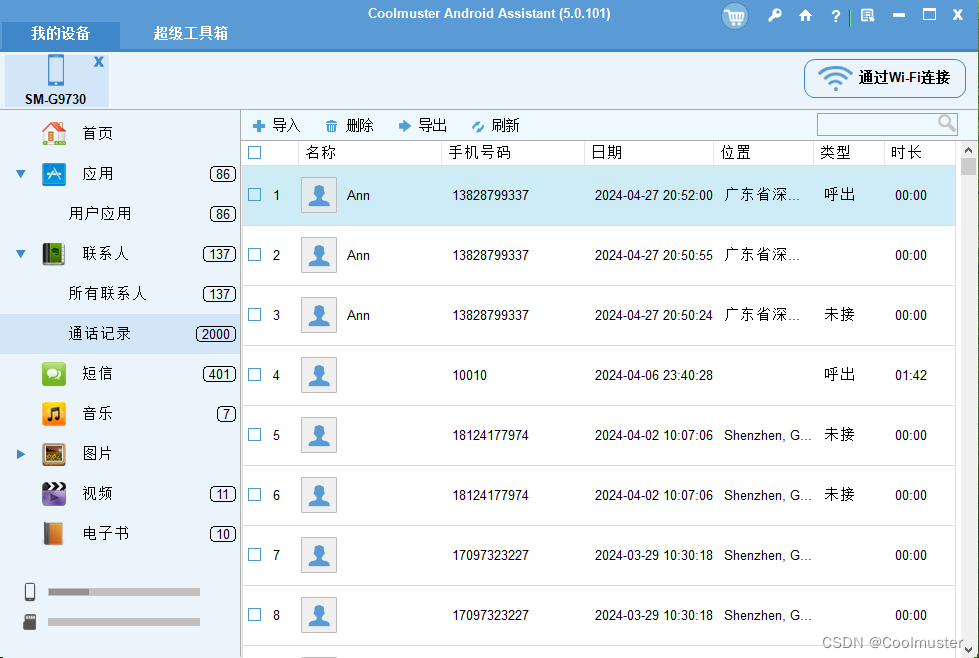Click the phone storage usage bar

pos(124,592)
